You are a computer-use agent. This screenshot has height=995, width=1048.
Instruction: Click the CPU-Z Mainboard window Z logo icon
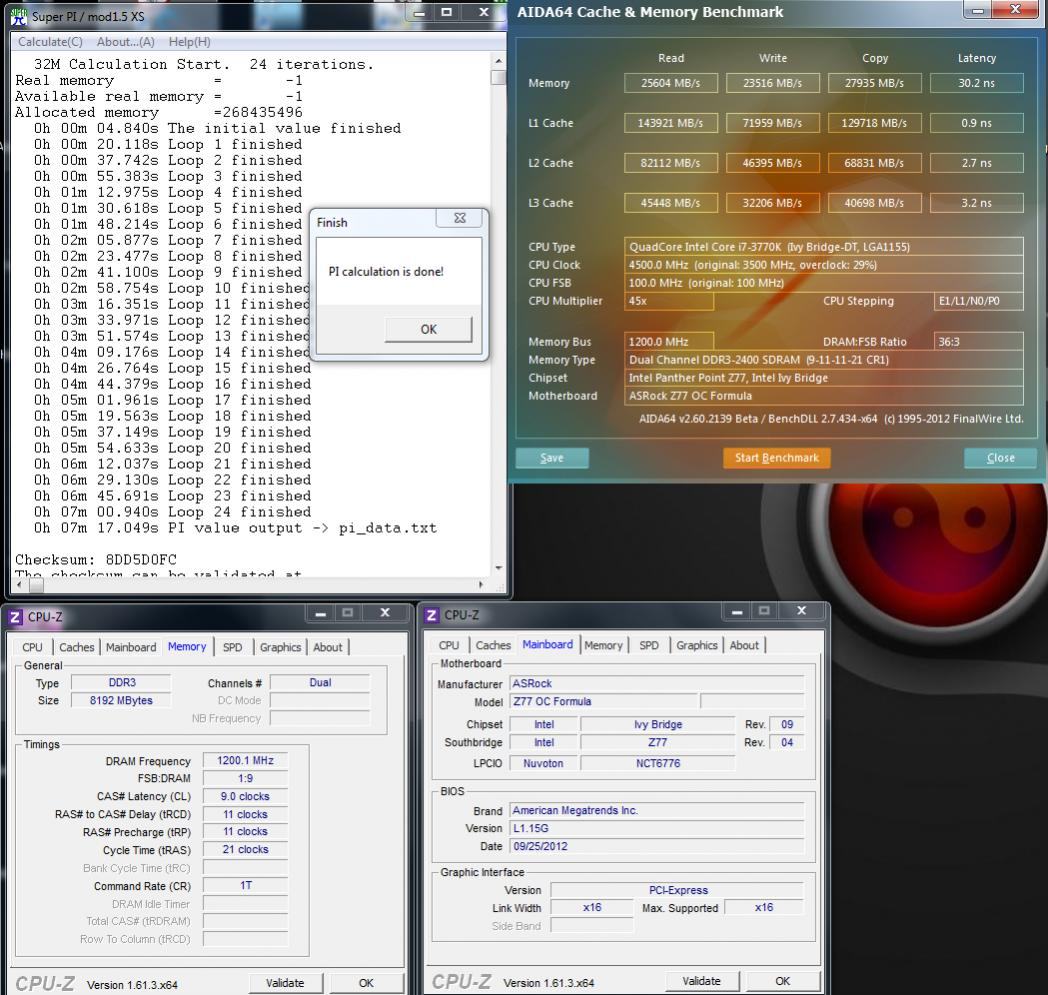point(432,615)
